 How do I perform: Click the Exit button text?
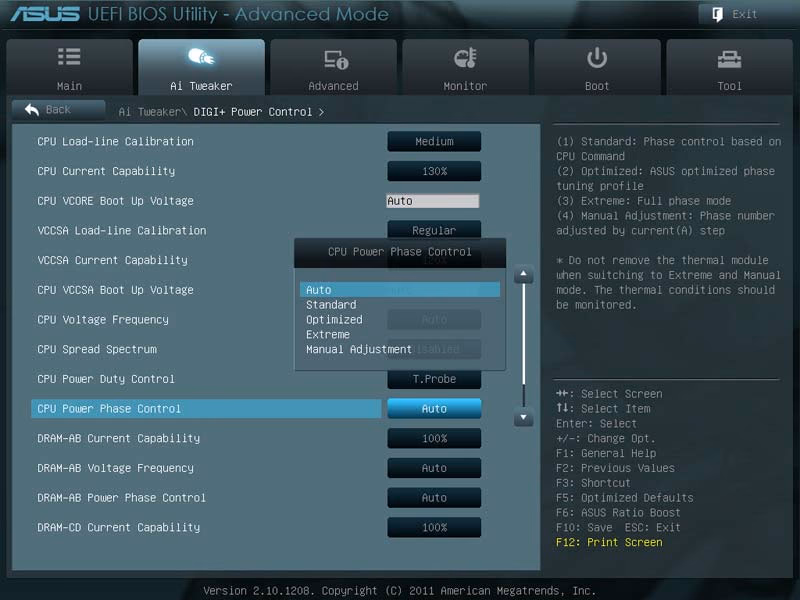click(x=745, y=14)
